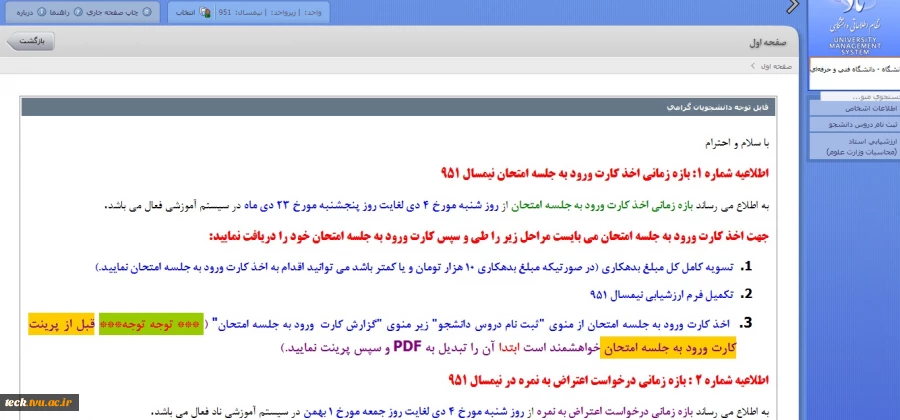This screenshot has height=420, width=900.
Task: Click the قابل توجه دانشجویان گرامی panel header
Action: click(399, 107)
